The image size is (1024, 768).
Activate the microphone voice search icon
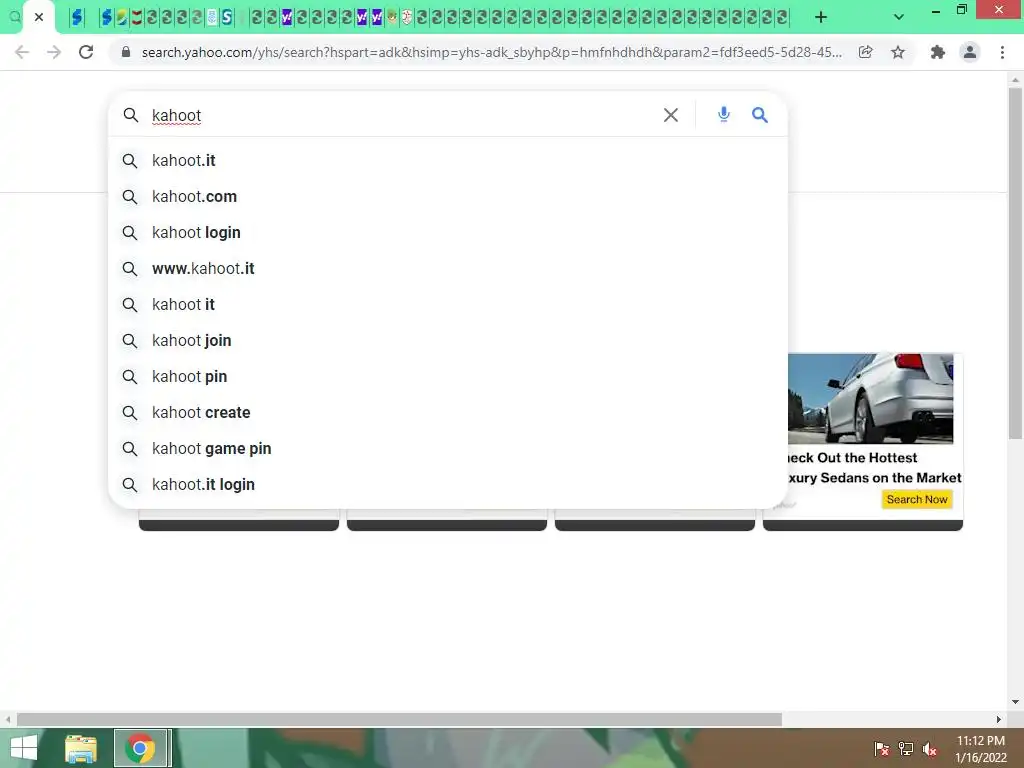coord(724,114)
